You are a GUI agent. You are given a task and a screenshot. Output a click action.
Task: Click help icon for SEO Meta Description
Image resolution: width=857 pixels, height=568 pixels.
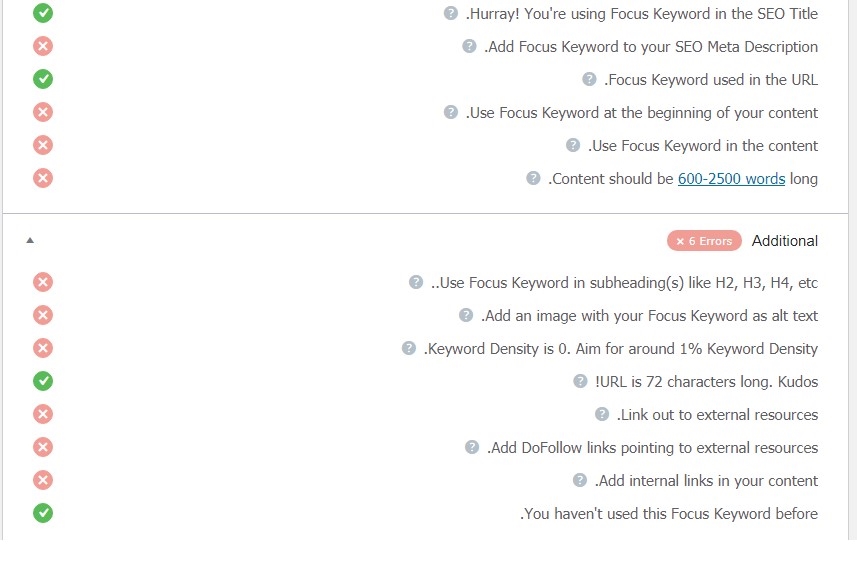click(469, 47)
